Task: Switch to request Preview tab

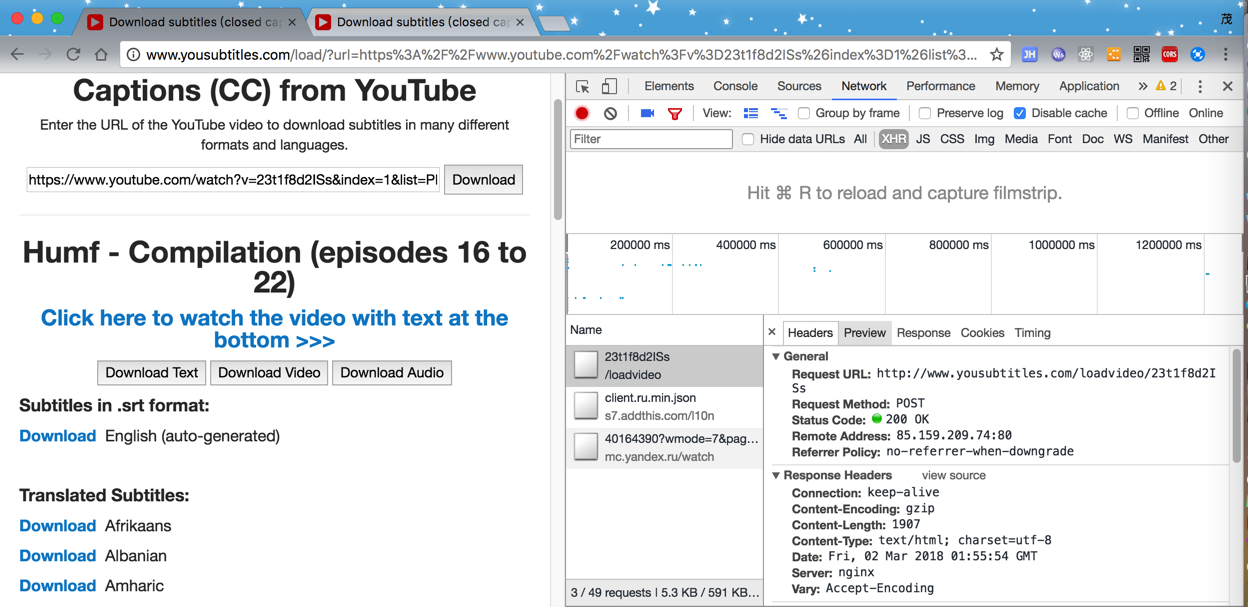Action: (x=865, y=333)
